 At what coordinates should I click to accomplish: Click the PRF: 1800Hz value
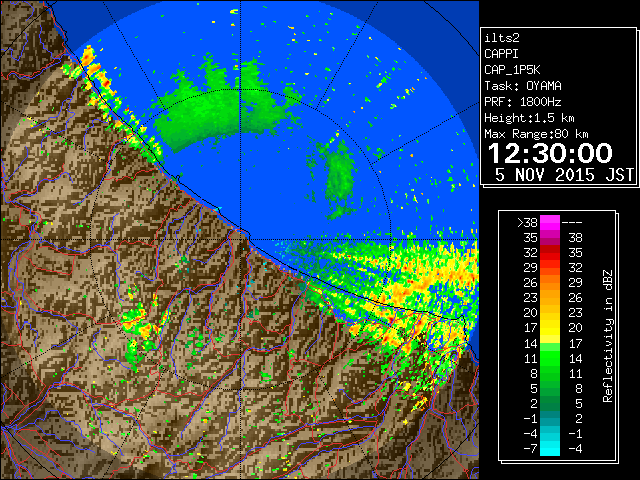coord(523,102)
